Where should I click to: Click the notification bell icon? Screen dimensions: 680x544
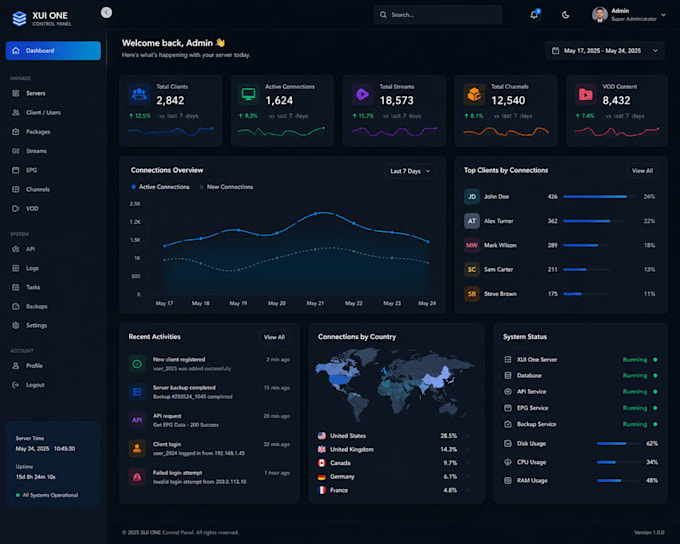[534, 15]
